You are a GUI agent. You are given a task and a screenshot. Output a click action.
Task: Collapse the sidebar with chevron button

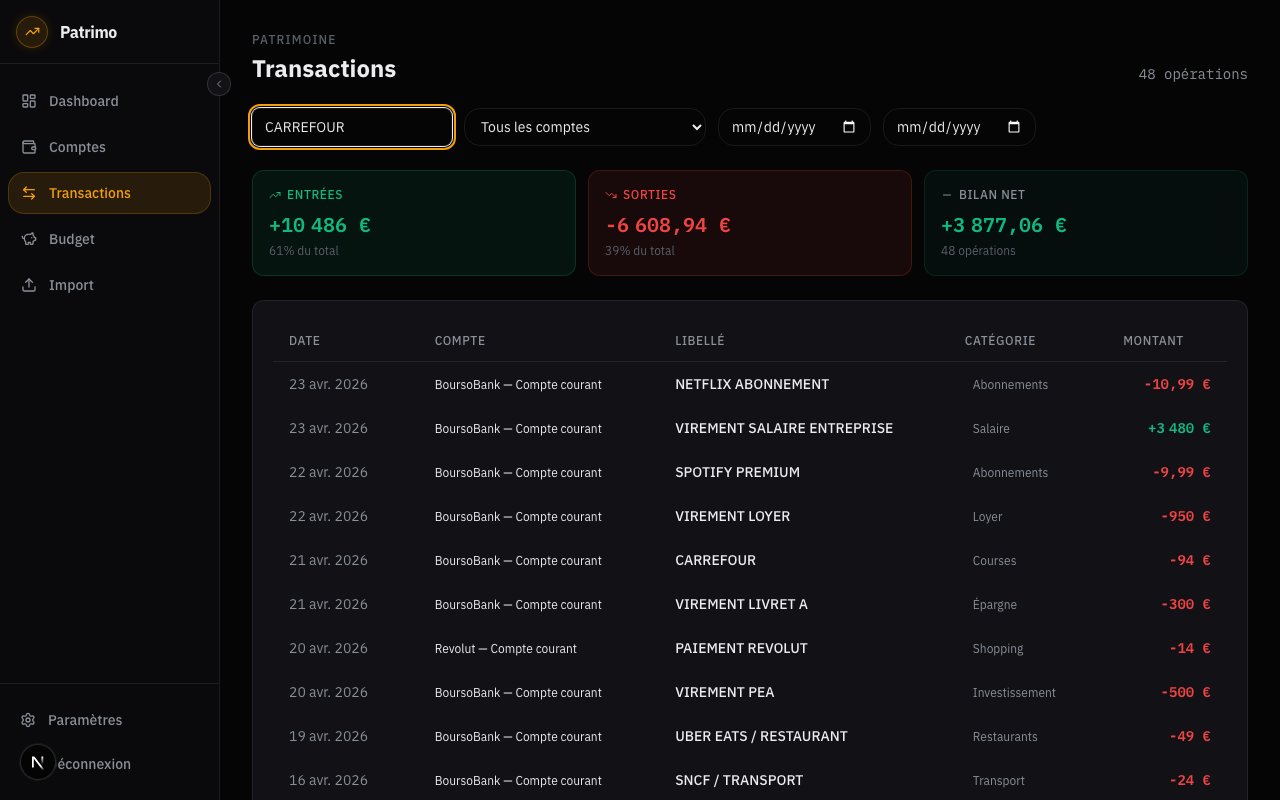coord(219,84)
